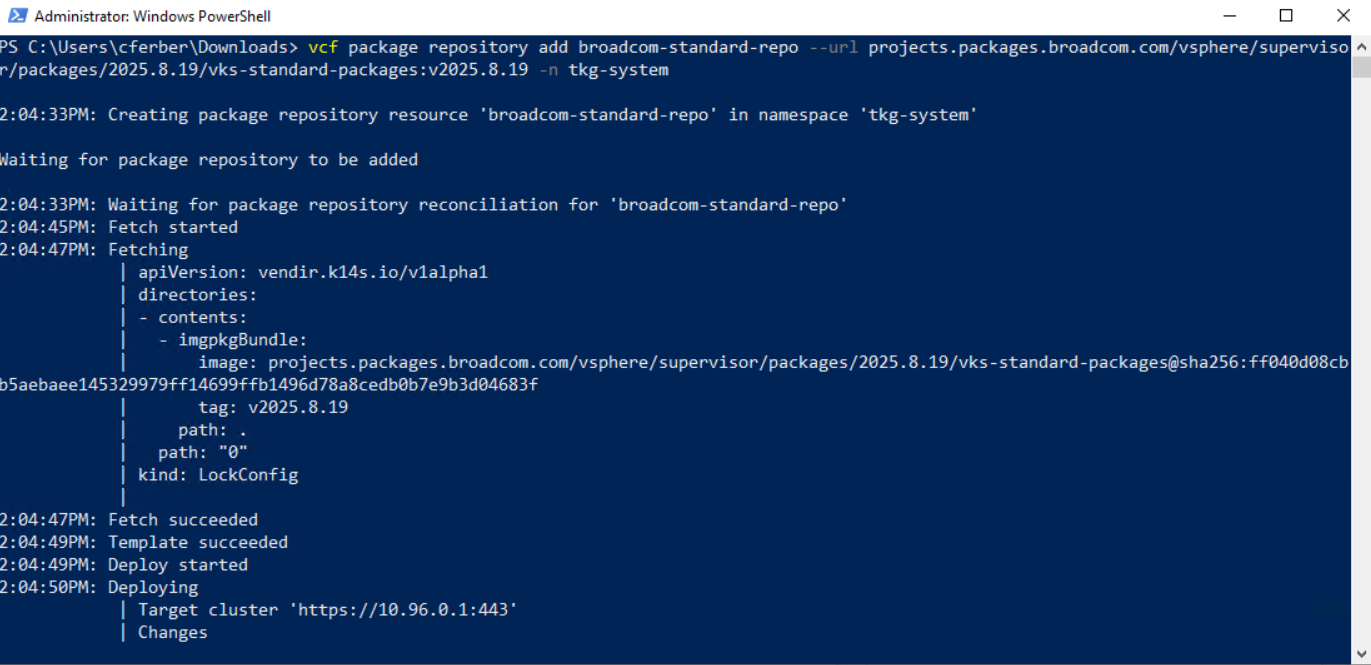Screen dimensions: 1371x665
Task: Click the 'kind: LockConfig' line
Action: point(218,475)
